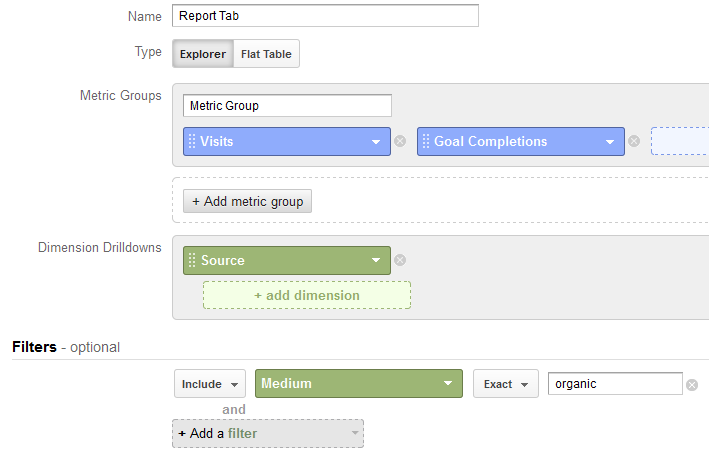Open the Goal Completions metric dropdown
Image resolution: width=709 pixels, height=452 pixels.
point(610,142)
